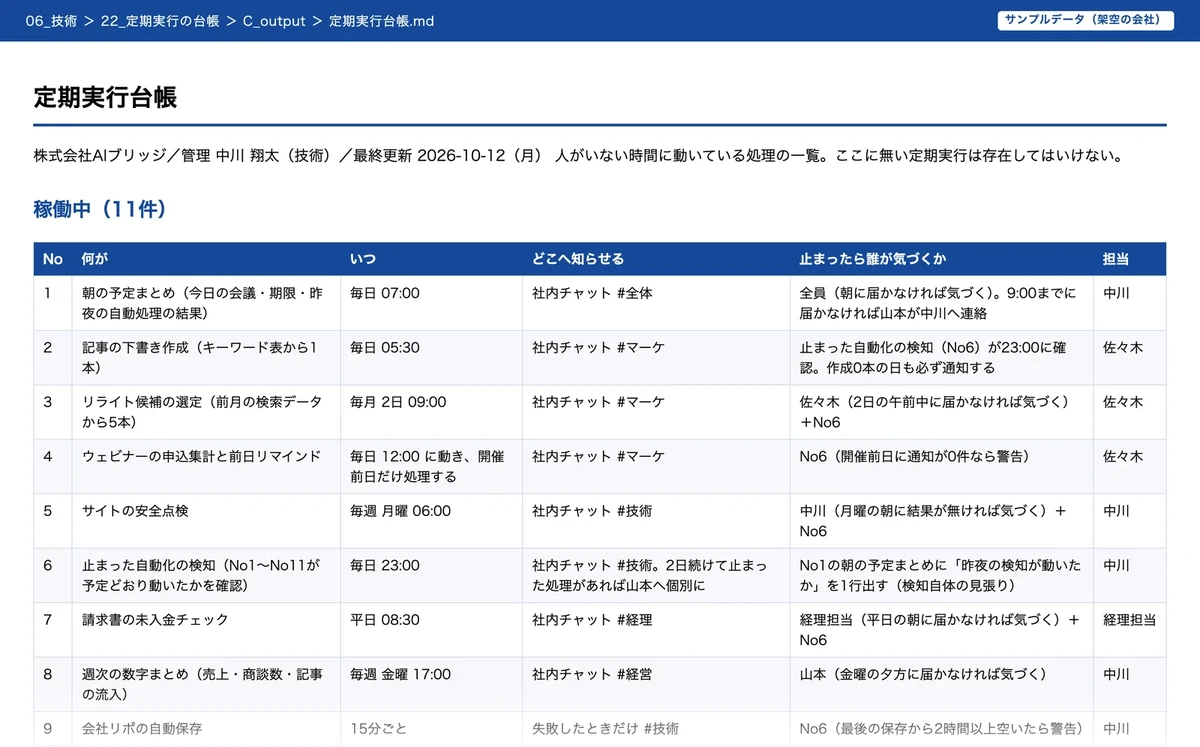
Task: Select the 定期実行台帳.md breadcrumb item
Action: [381, 21]
